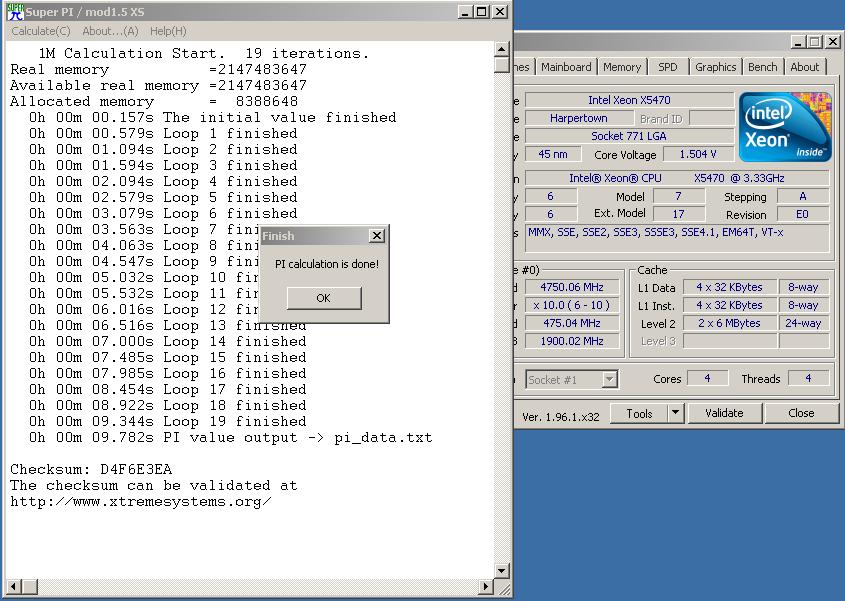Open the Tools dropdown arrow

tap(676, 413)
